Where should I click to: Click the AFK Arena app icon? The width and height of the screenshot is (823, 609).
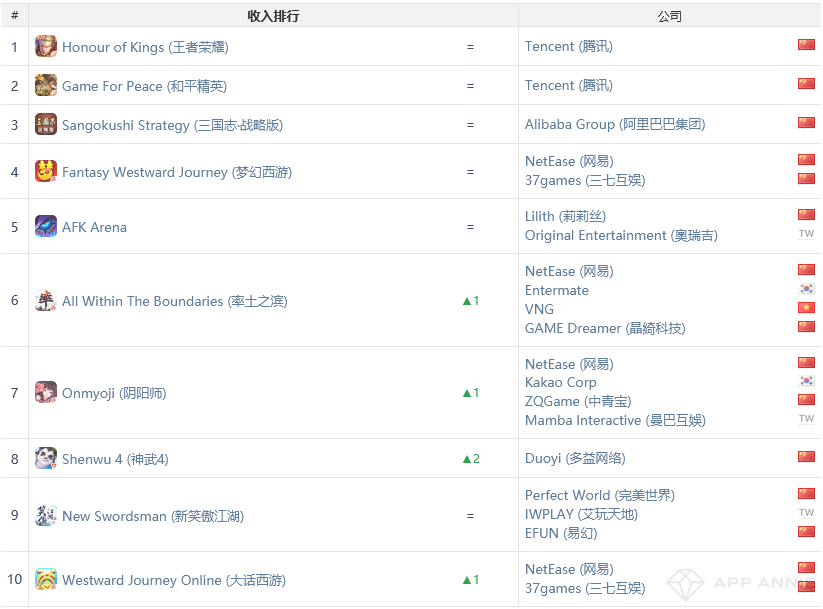tap(46, 227)
